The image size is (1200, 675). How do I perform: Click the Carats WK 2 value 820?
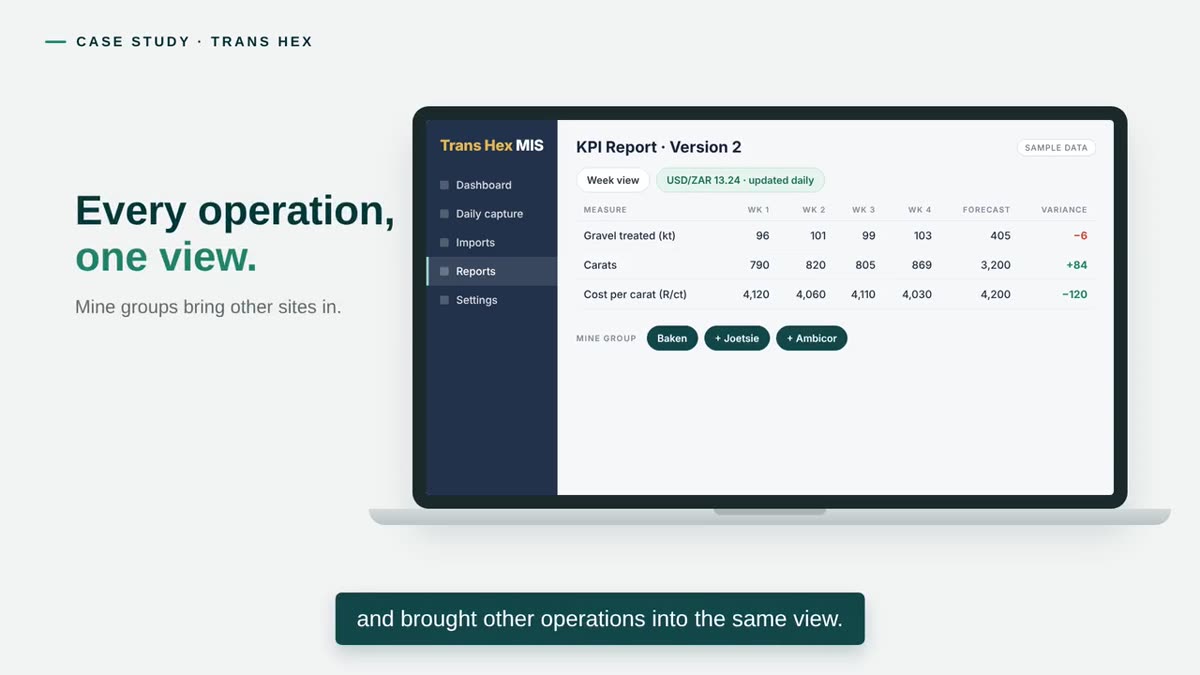pyautogui.click(x=816, y=265)
